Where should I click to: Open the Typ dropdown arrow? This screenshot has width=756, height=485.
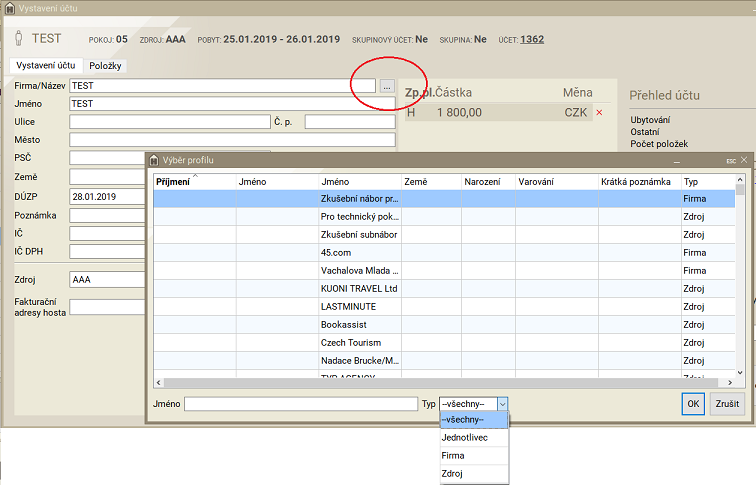(503, 404)
